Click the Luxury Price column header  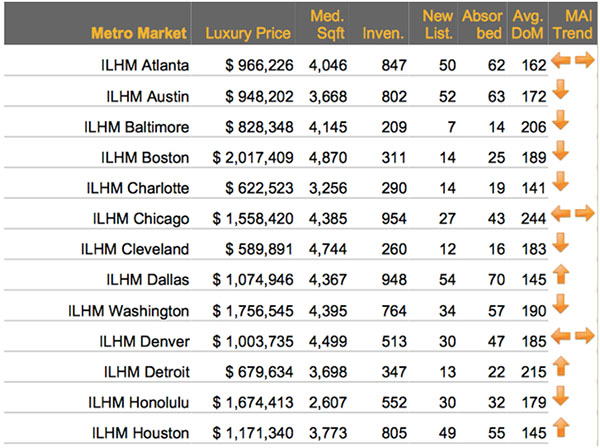(x=248, y=33)
